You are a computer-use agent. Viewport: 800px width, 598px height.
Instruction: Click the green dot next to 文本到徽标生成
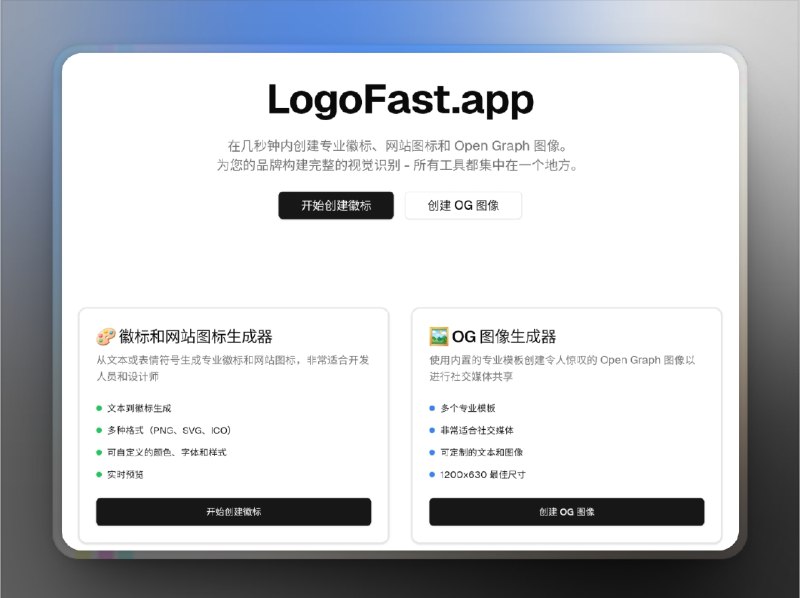pyautogui.click(x=100, y=408)
